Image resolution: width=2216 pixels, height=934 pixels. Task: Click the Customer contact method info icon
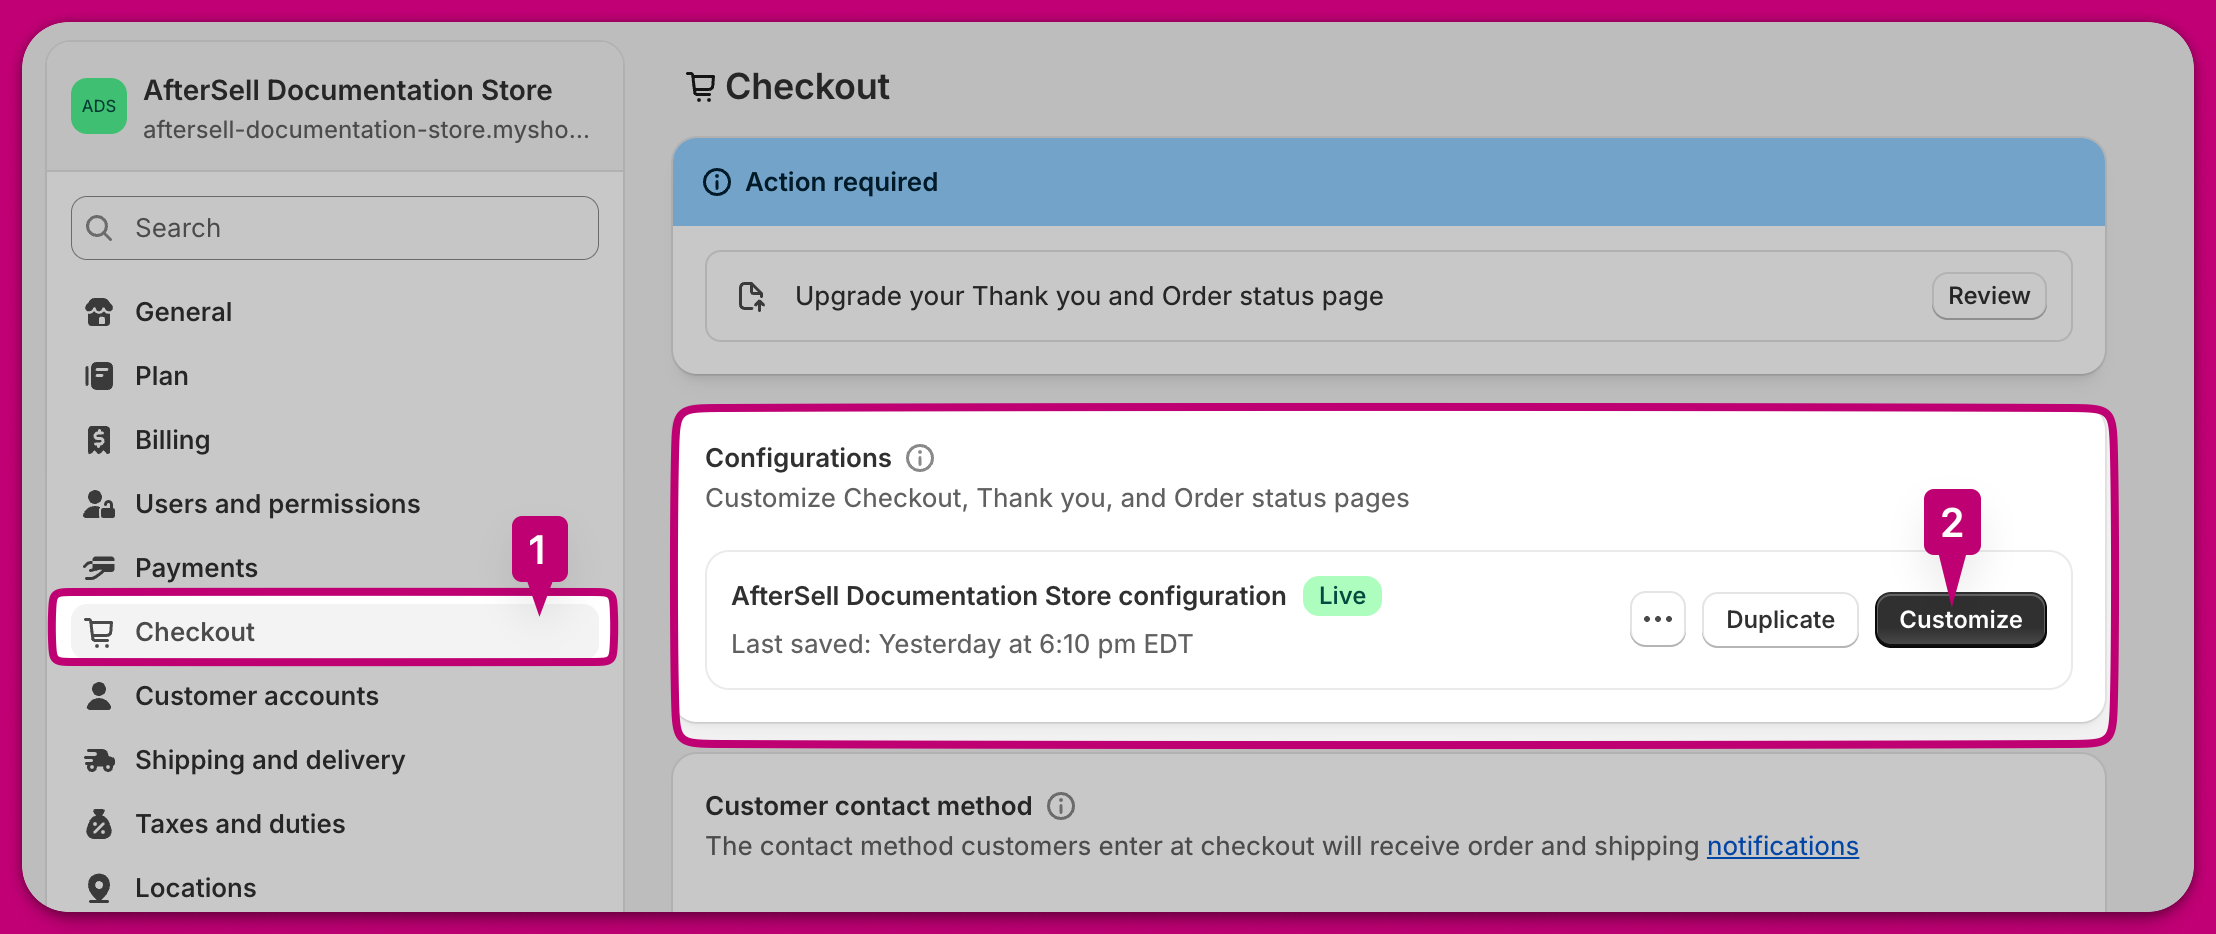click(1061, 806)
